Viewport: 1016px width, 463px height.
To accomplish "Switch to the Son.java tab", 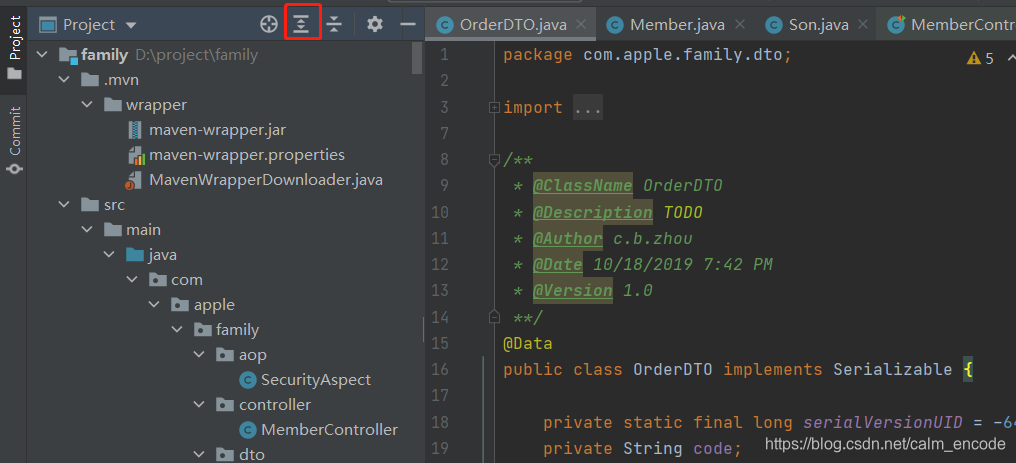I will [x=818, y=25].
